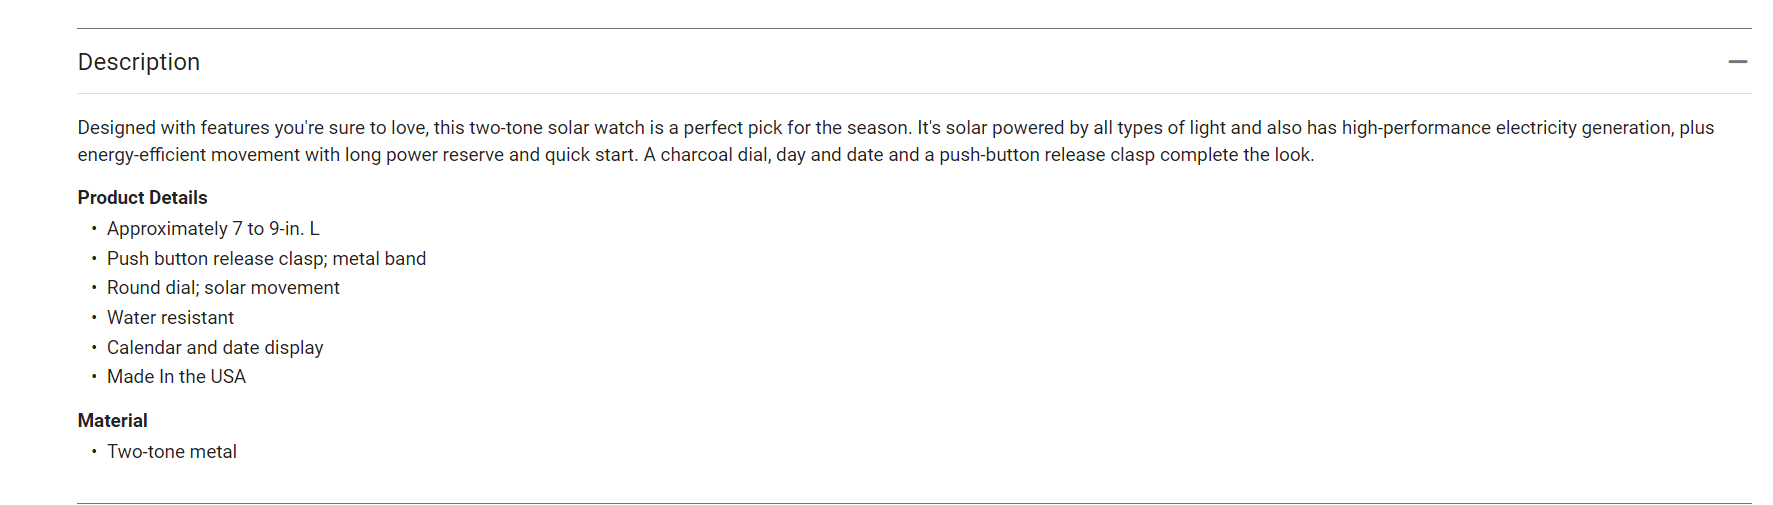
Task: Click the "Water resistant" list item
Action: pyautogui.click(x=170, y=318)
